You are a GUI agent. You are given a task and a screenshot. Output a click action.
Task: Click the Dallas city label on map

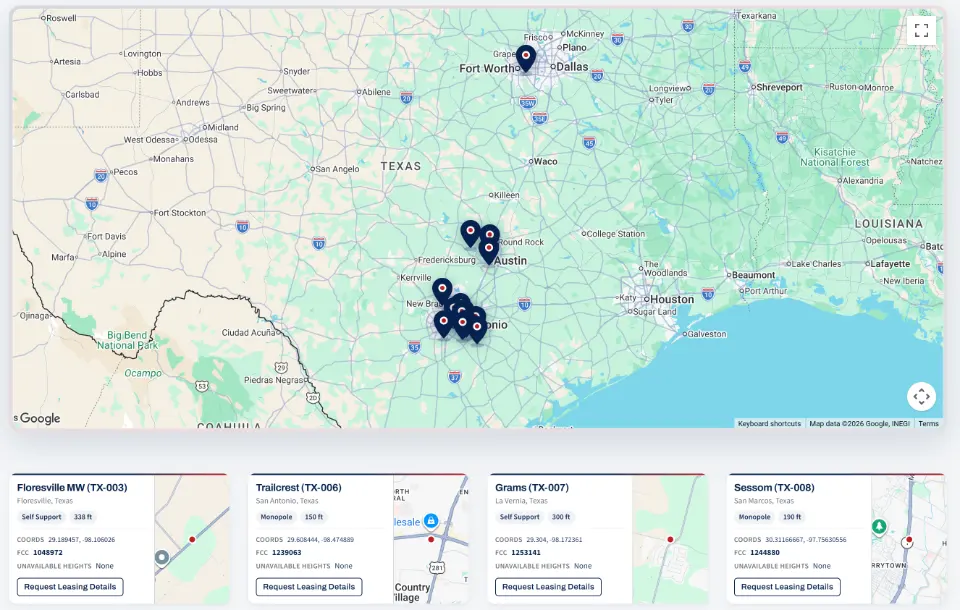pos(572,67)
